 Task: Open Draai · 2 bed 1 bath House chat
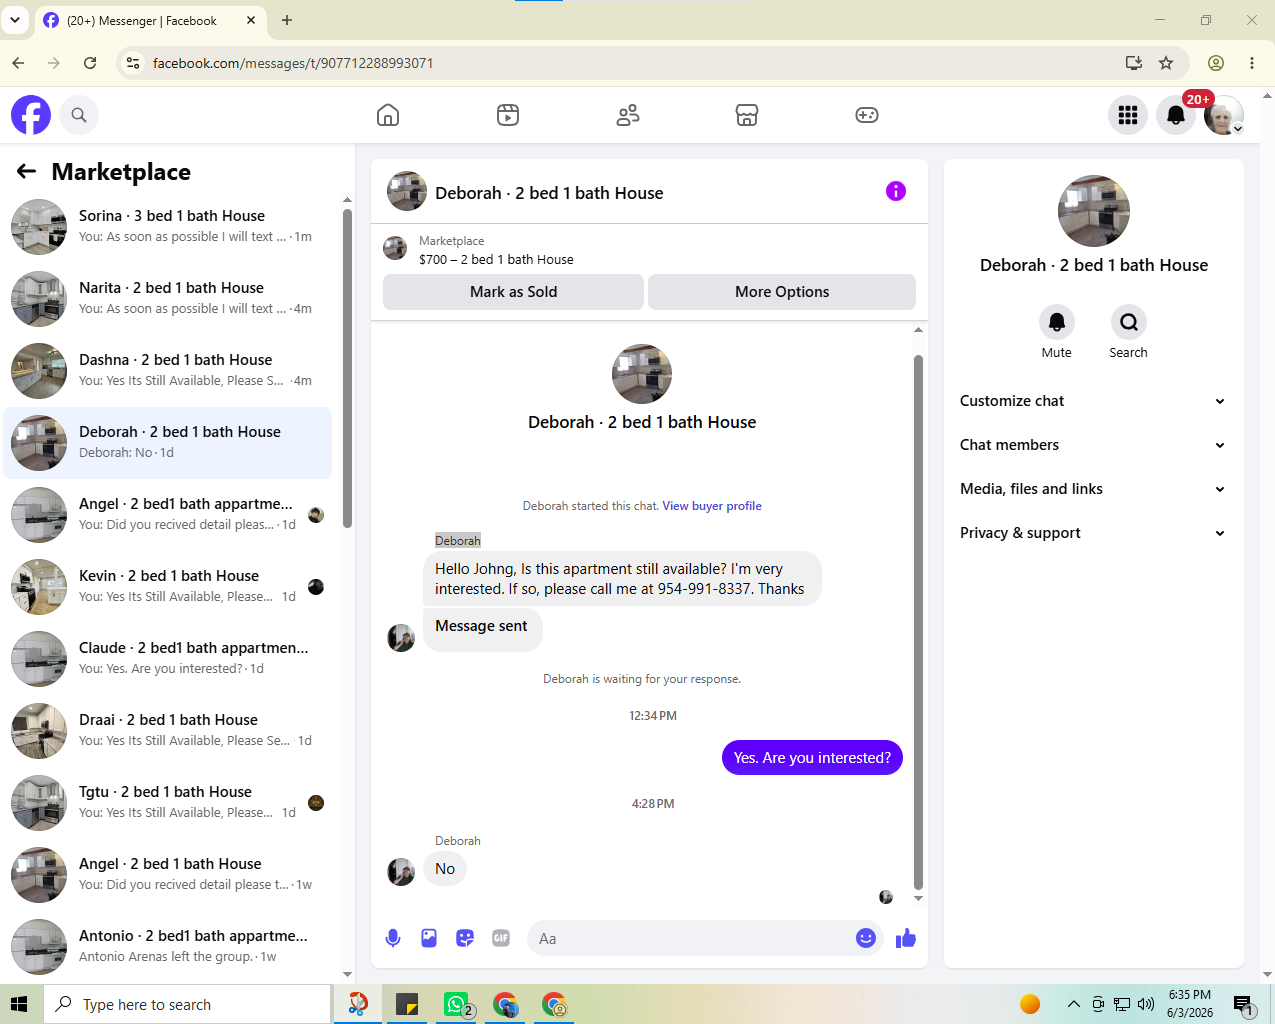click(168, 731)
